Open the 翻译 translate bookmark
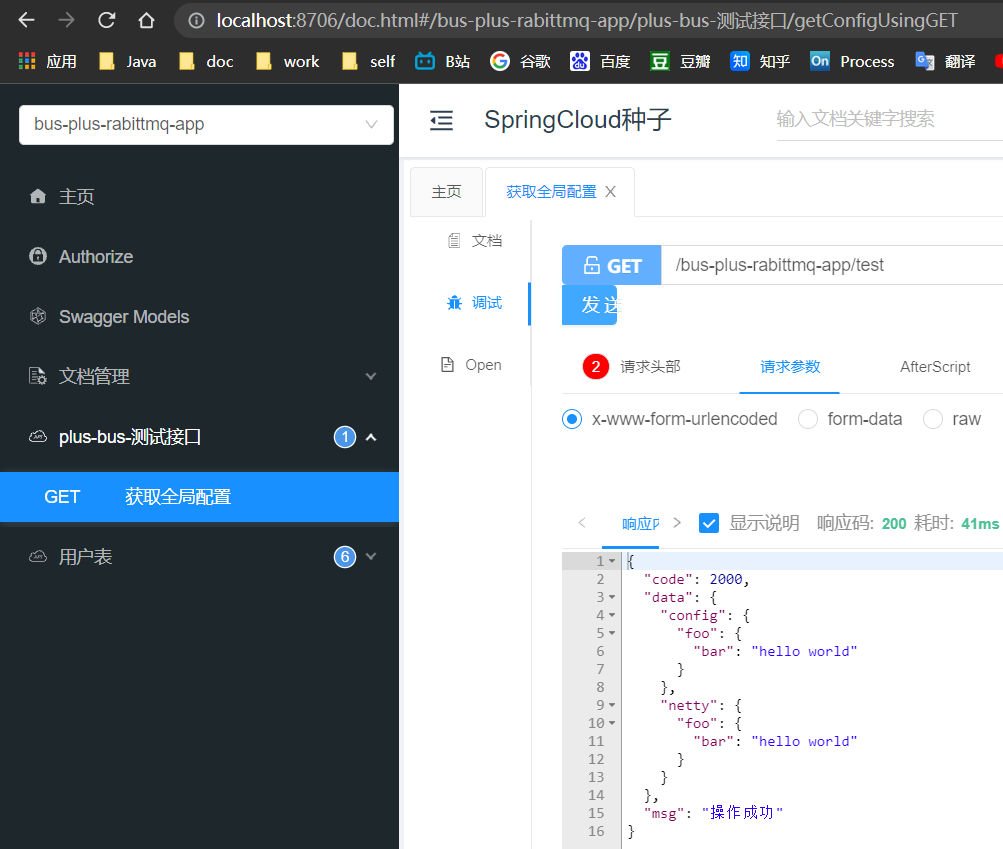 pos(945,61)
